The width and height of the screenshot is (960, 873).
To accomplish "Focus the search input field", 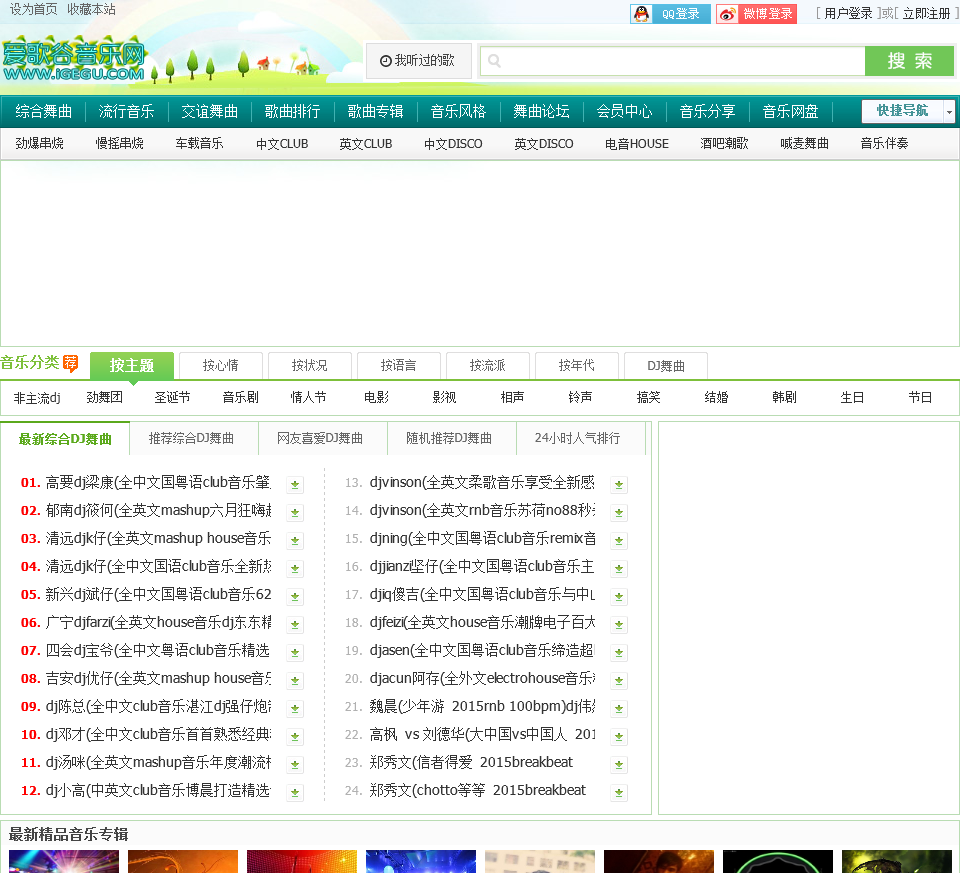I will [x=672, y=61].
